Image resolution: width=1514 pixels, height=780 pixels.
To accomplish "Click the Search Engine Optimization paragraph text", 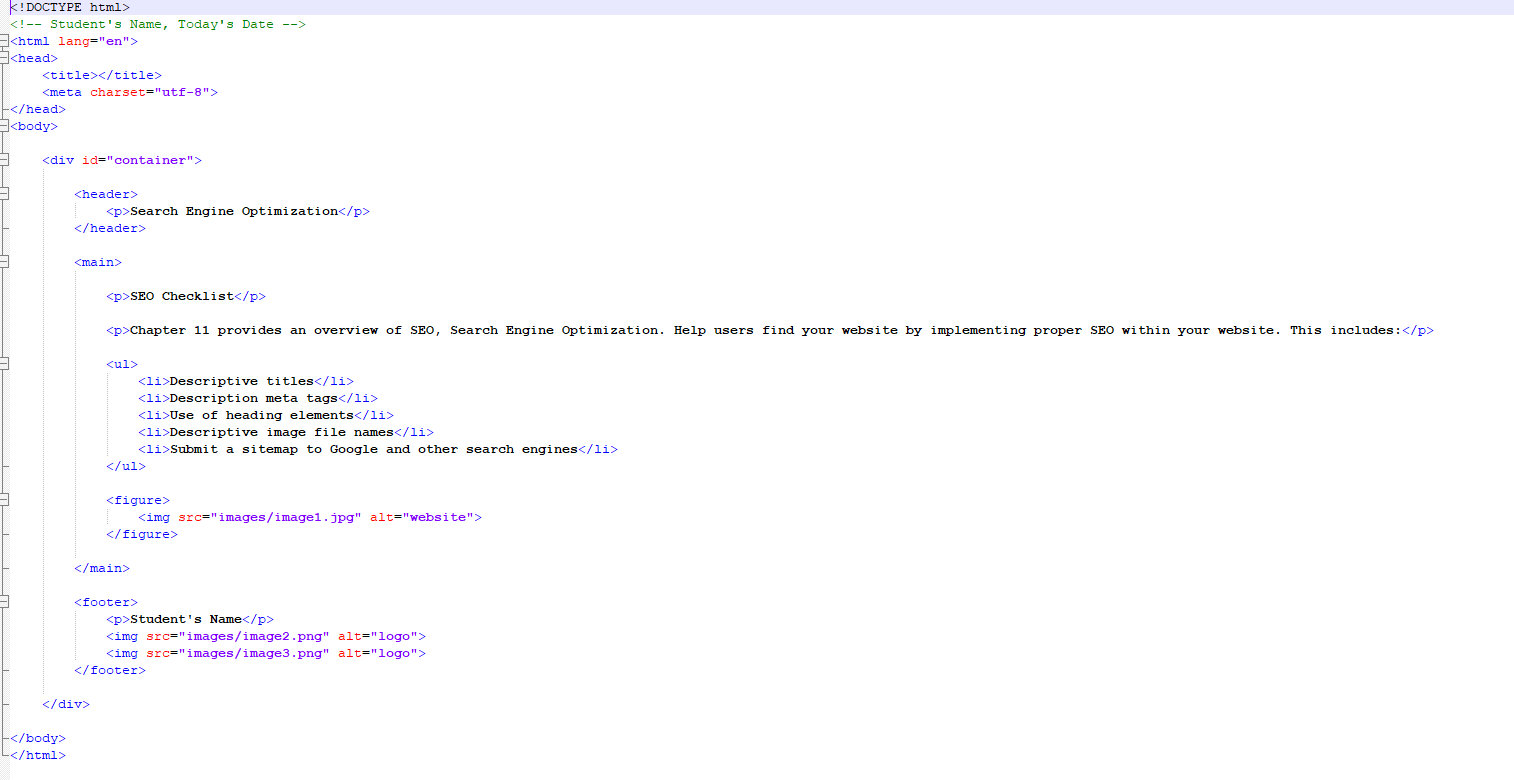I will pyautogui.click(x=233, y=211).
